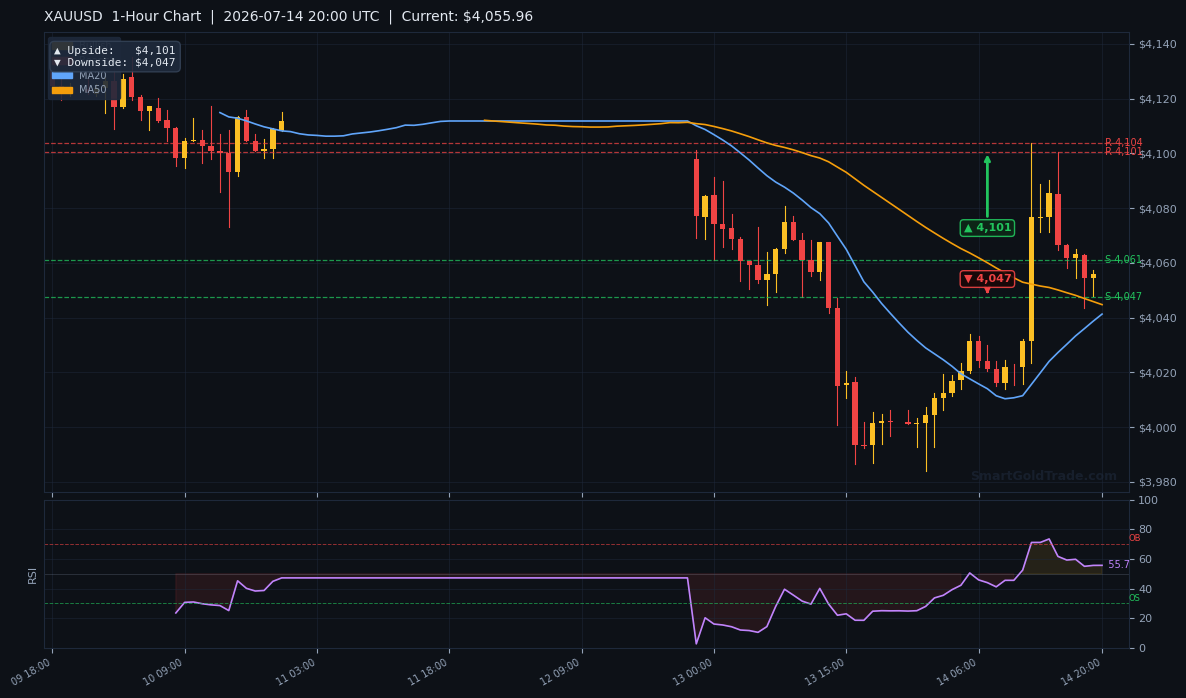1186x698 pixels.
Task: Click the 12 09:00 time axis label
Action: 560,672
